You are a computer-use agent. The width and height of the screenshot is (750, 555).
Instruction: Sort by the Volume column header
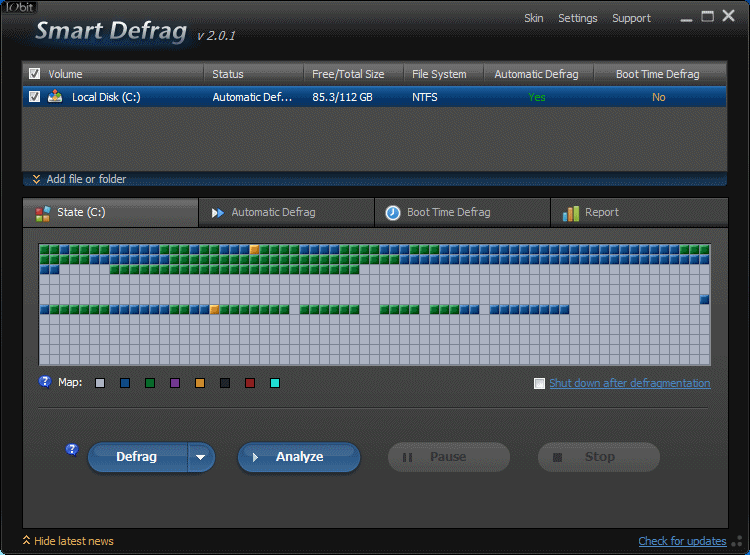[113, 74]
